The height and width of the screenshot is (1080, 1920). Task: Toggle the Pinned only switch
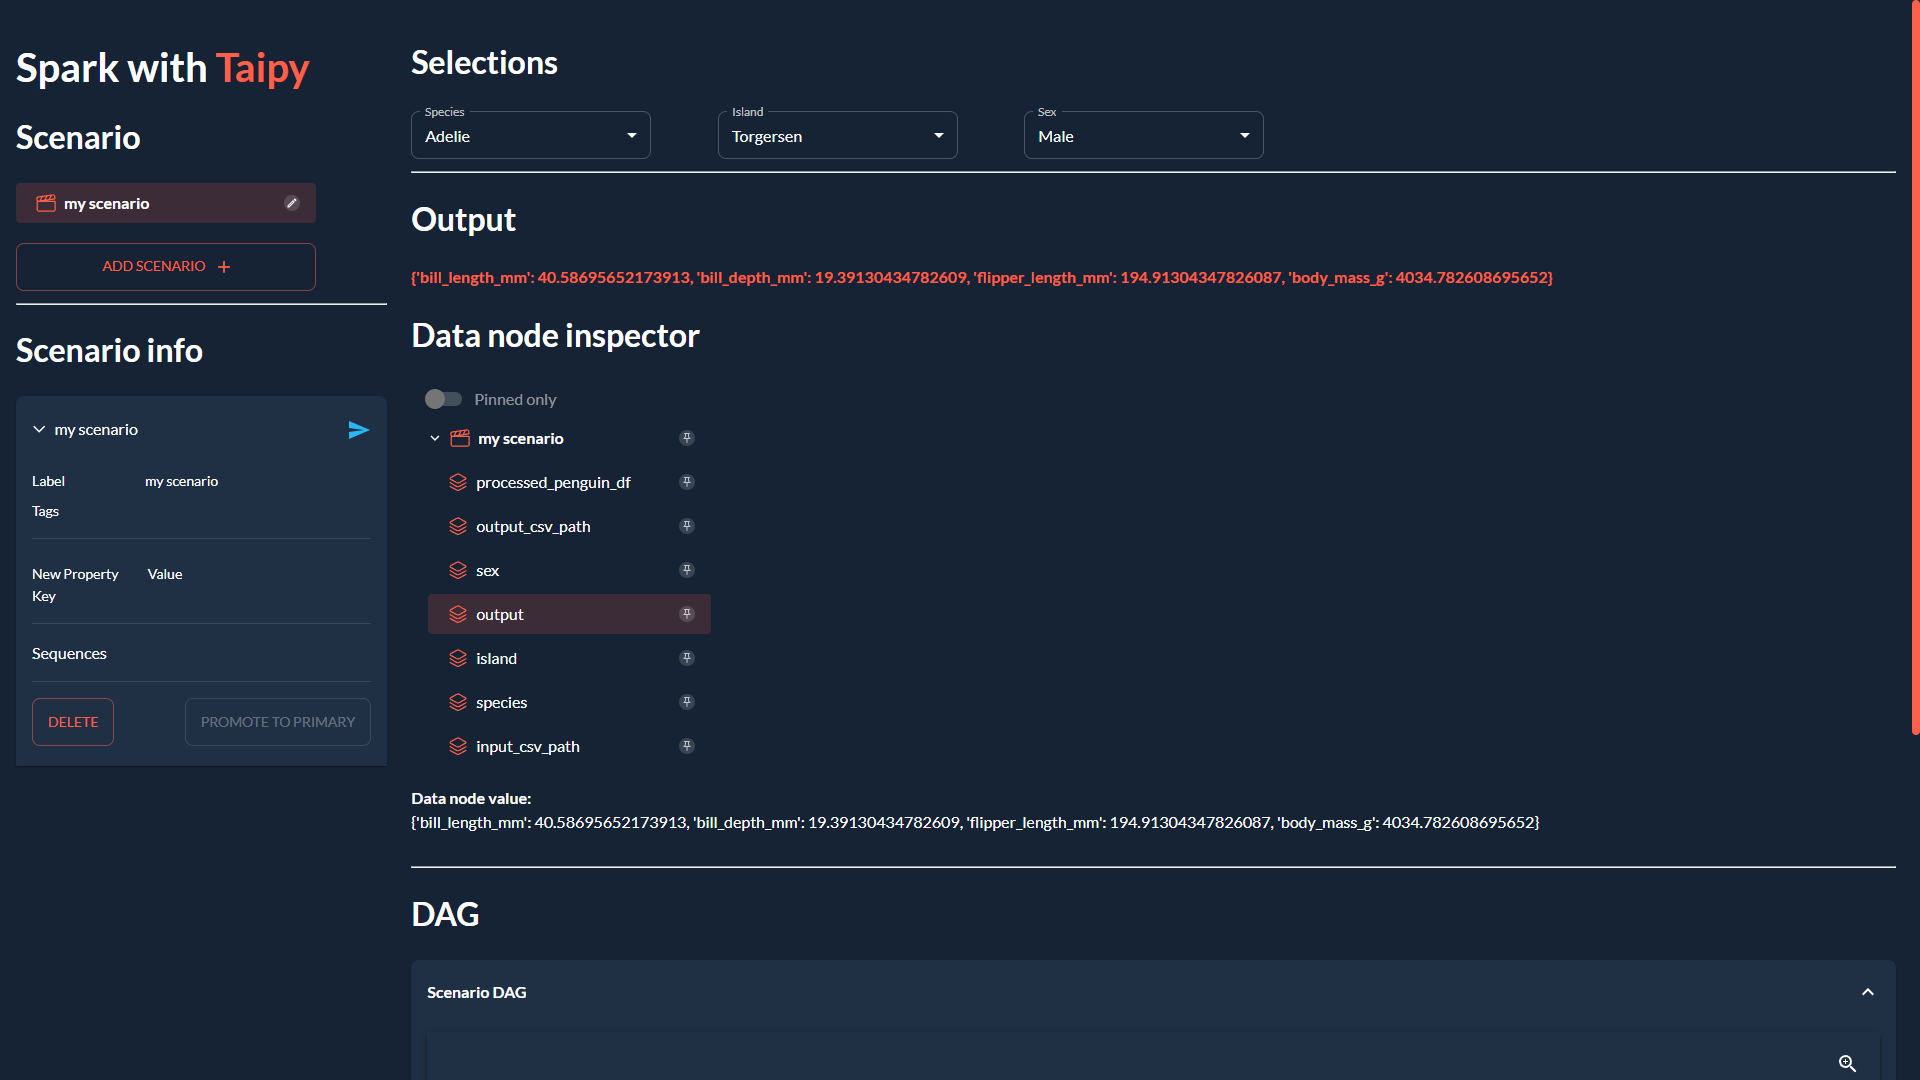(x=443, y=399)
